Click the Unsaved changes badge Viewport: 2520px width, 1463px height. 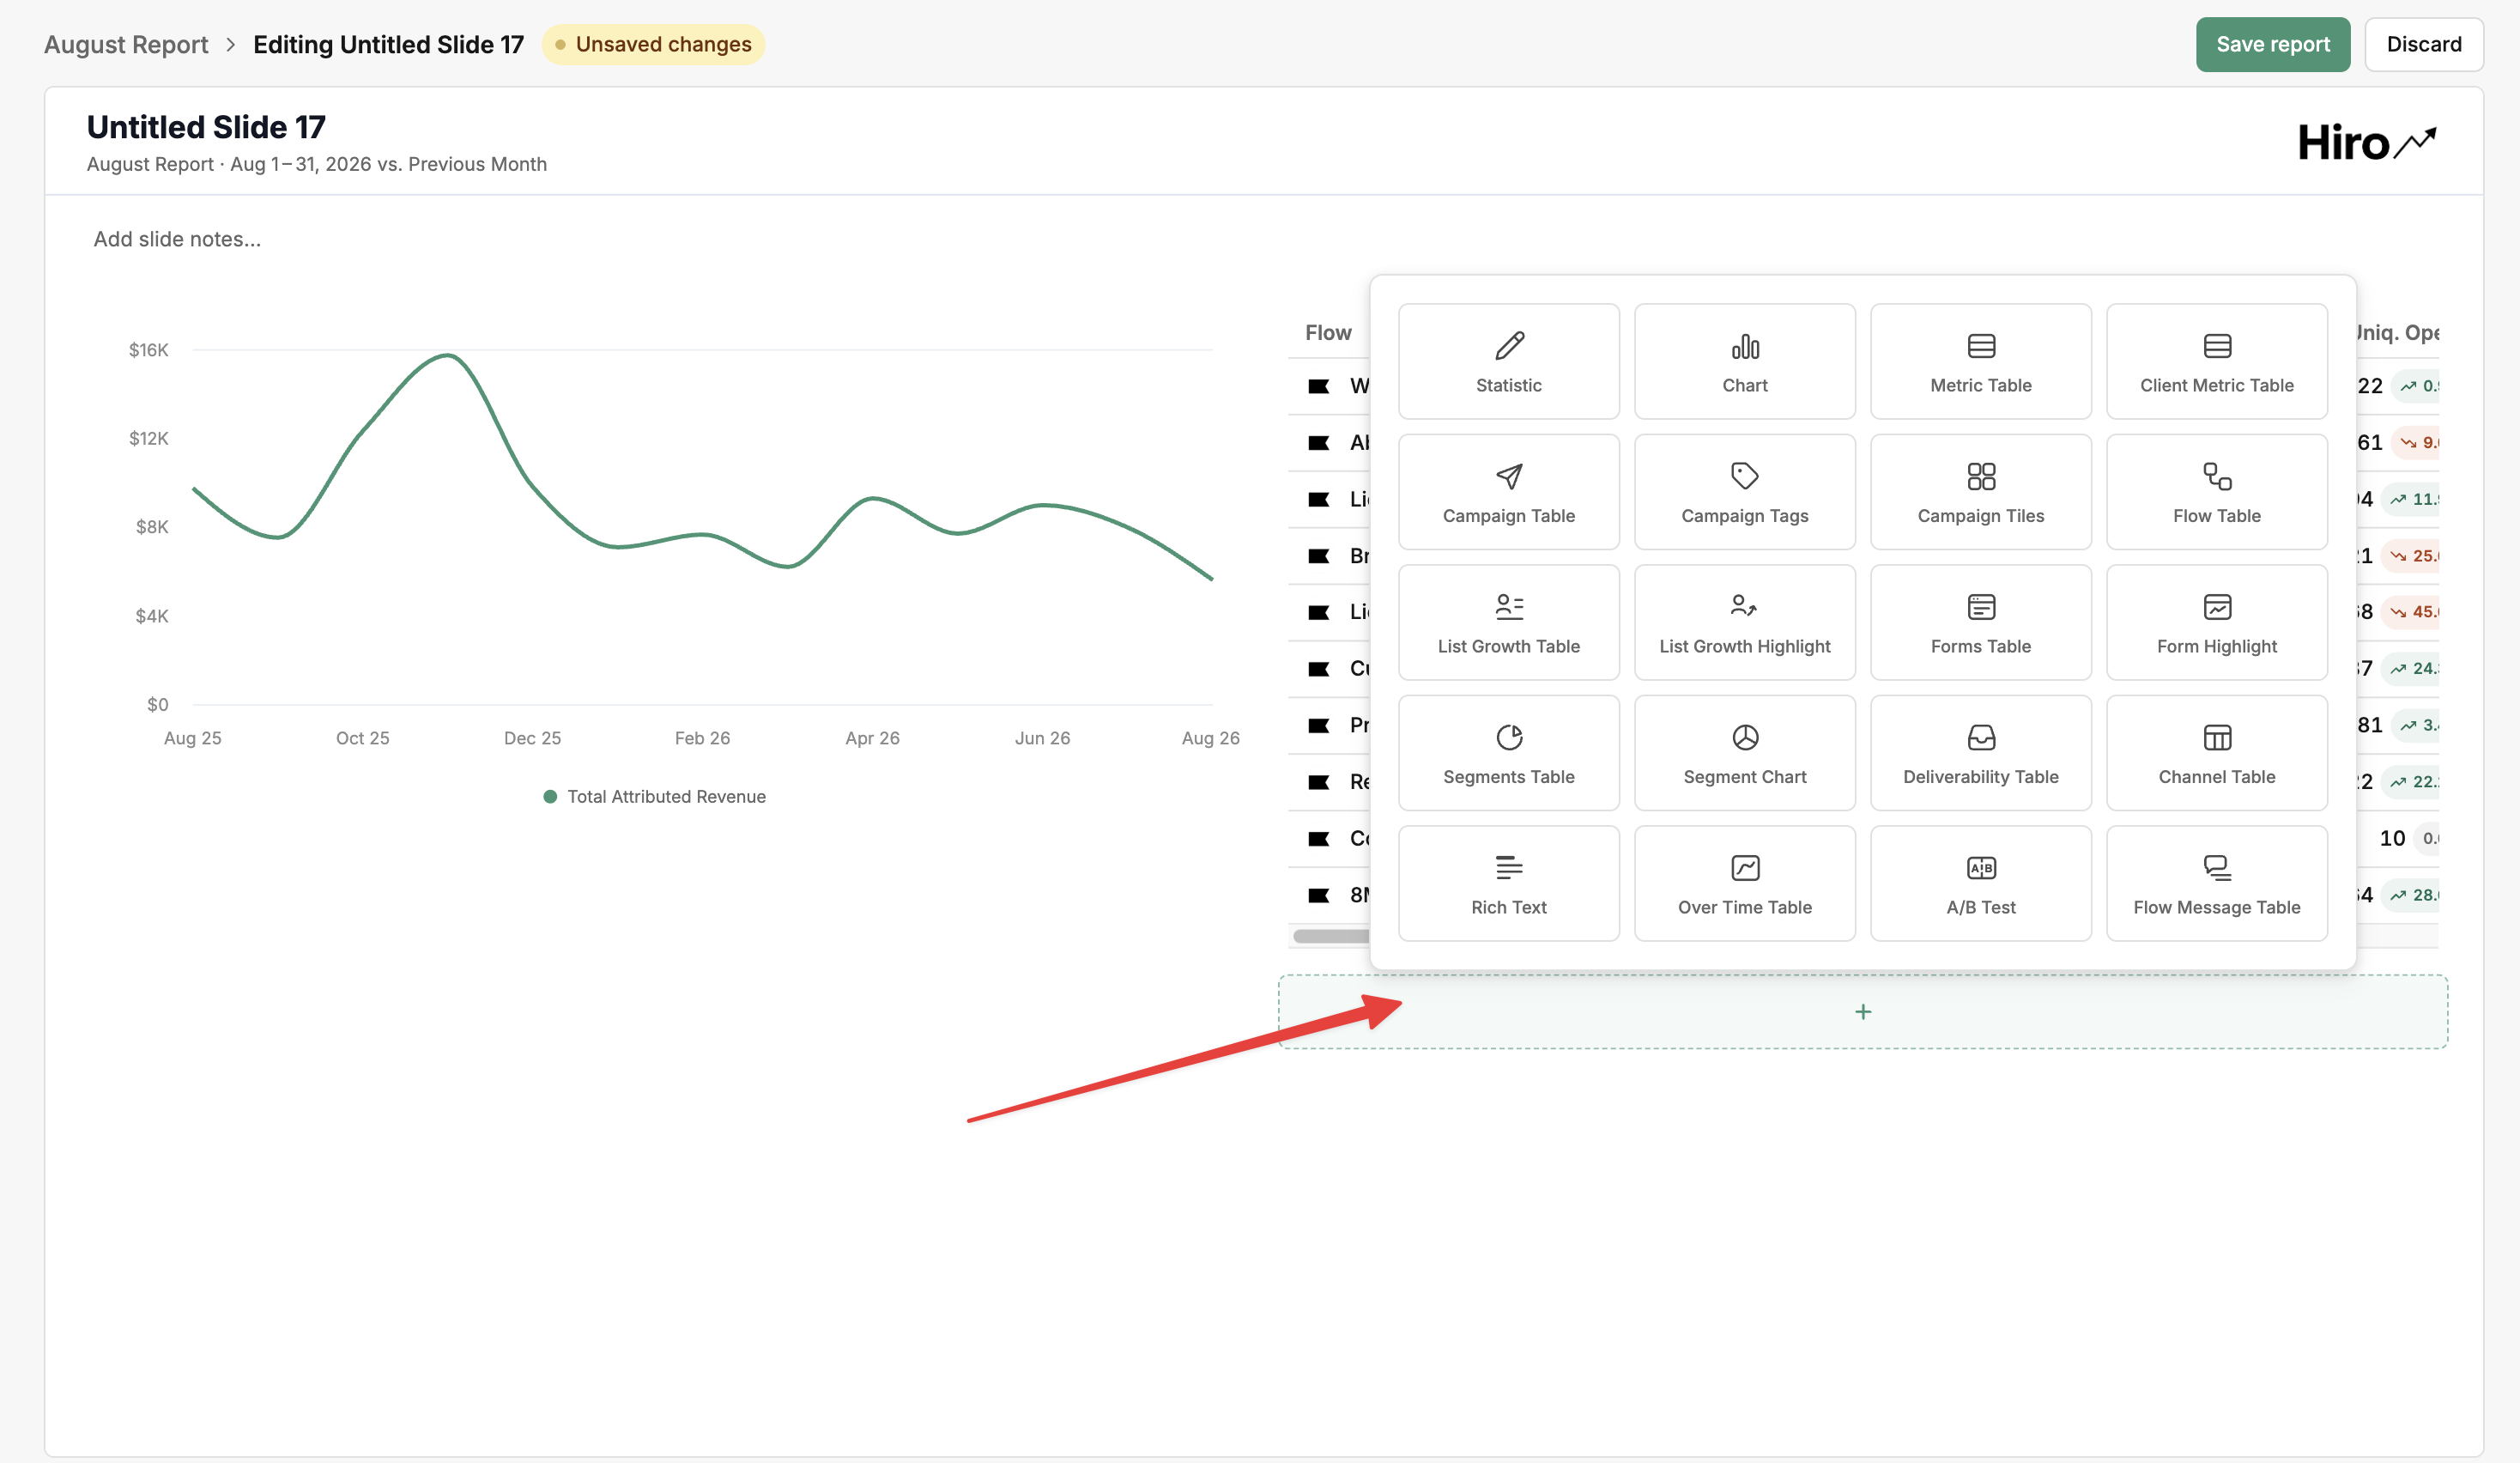tap(653, 44)
